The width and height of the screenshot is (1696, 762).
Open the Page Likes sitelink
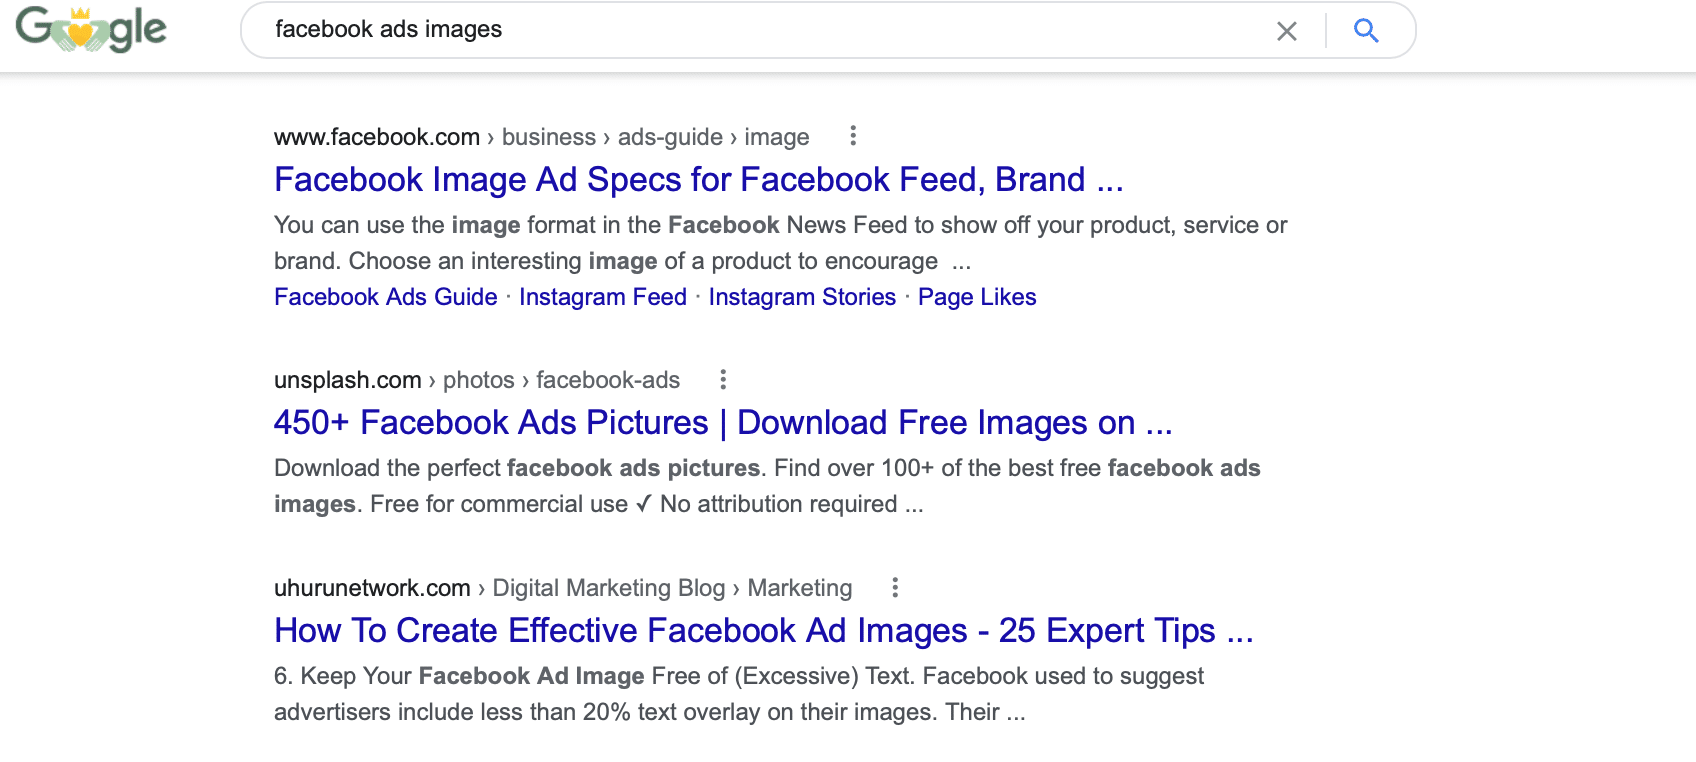click(976, 297)
